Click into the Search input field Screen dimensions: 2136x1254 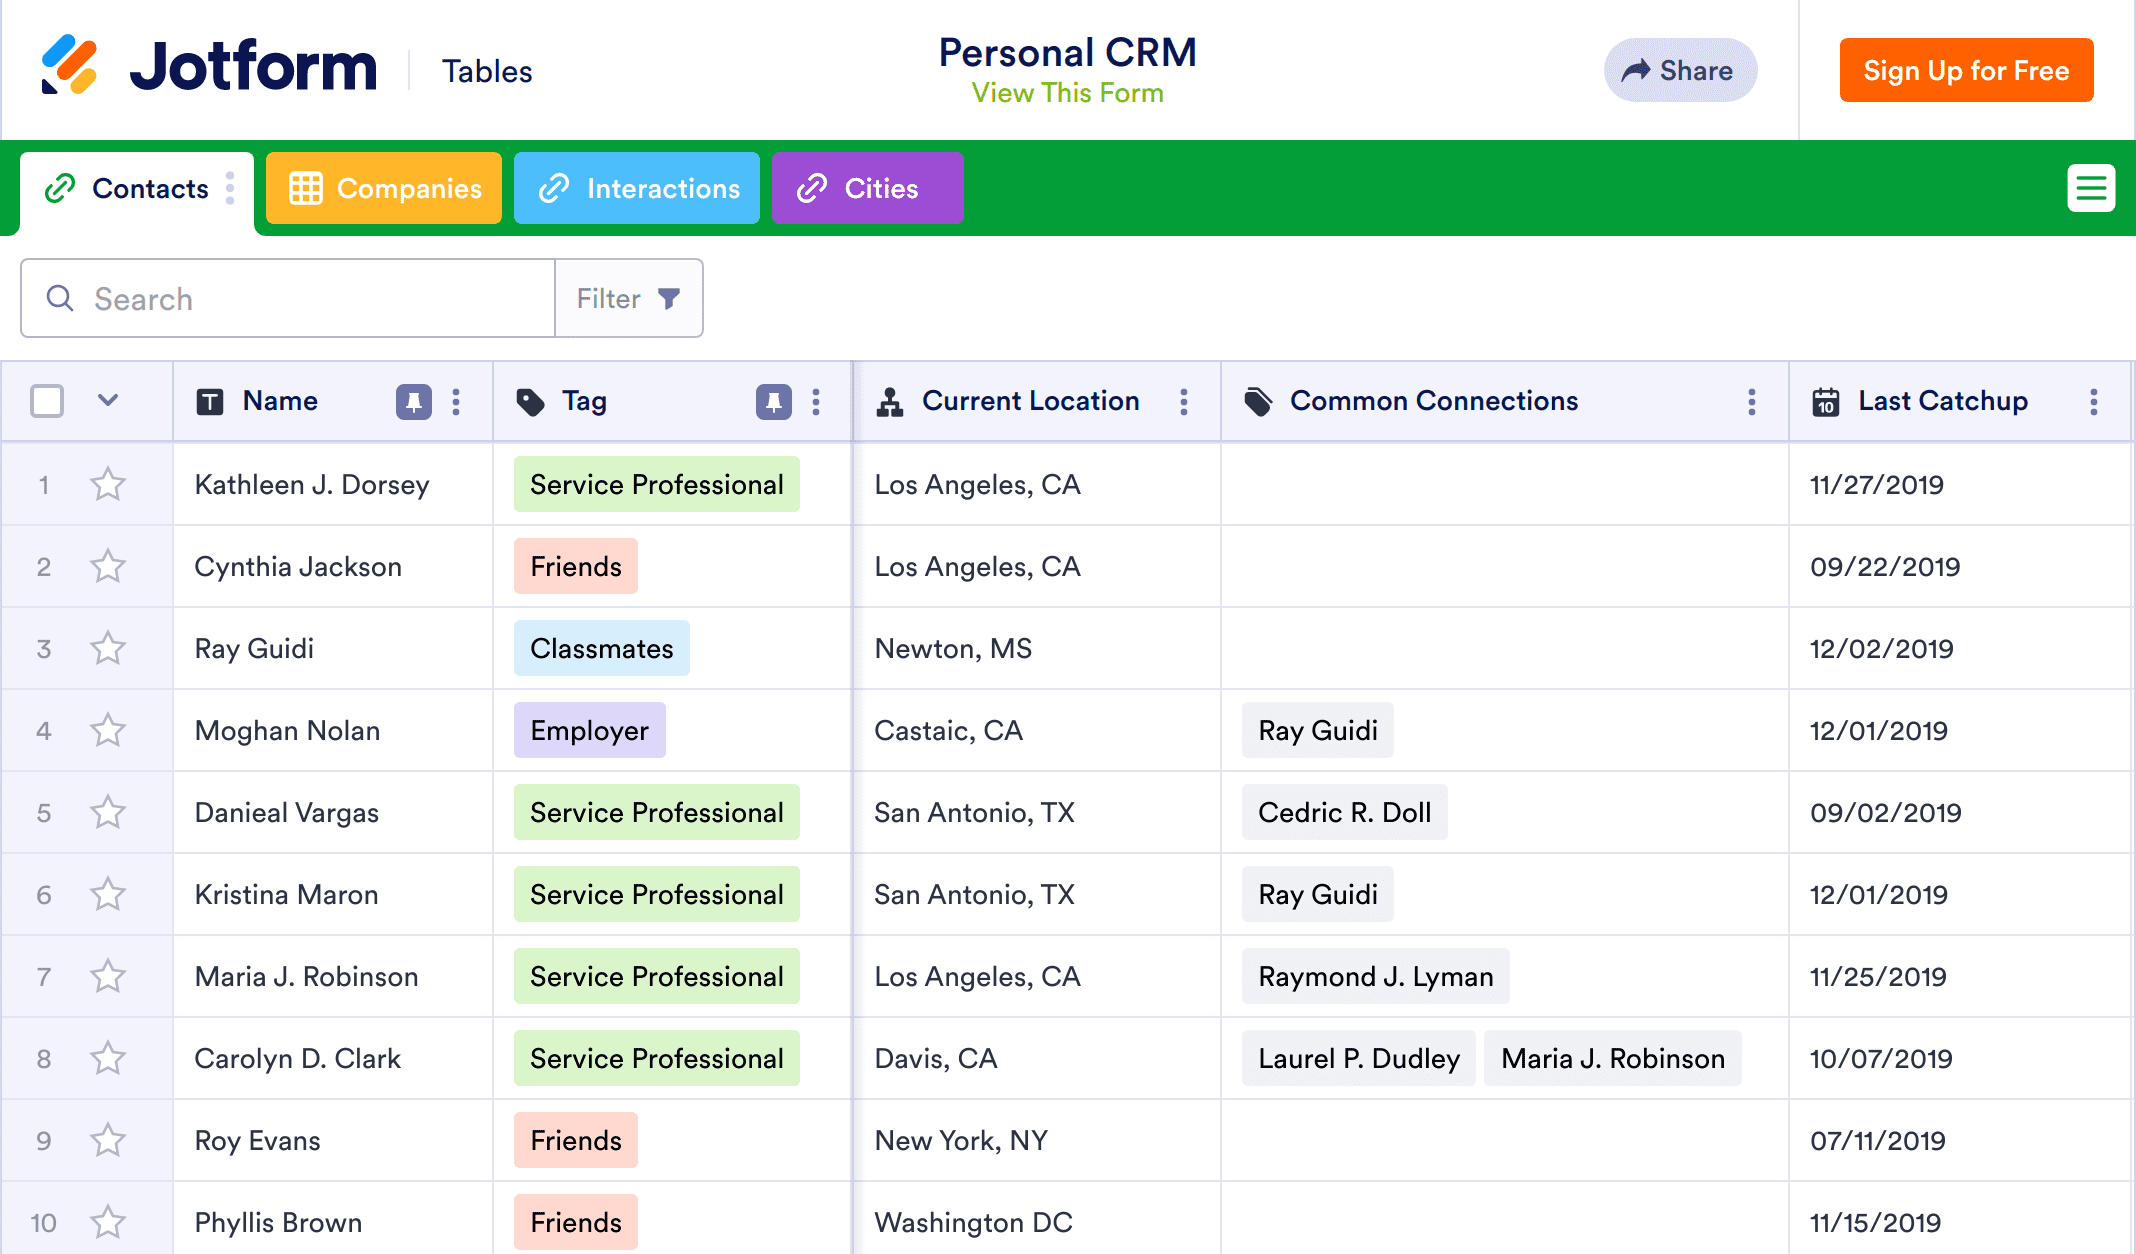click(310, 298)
